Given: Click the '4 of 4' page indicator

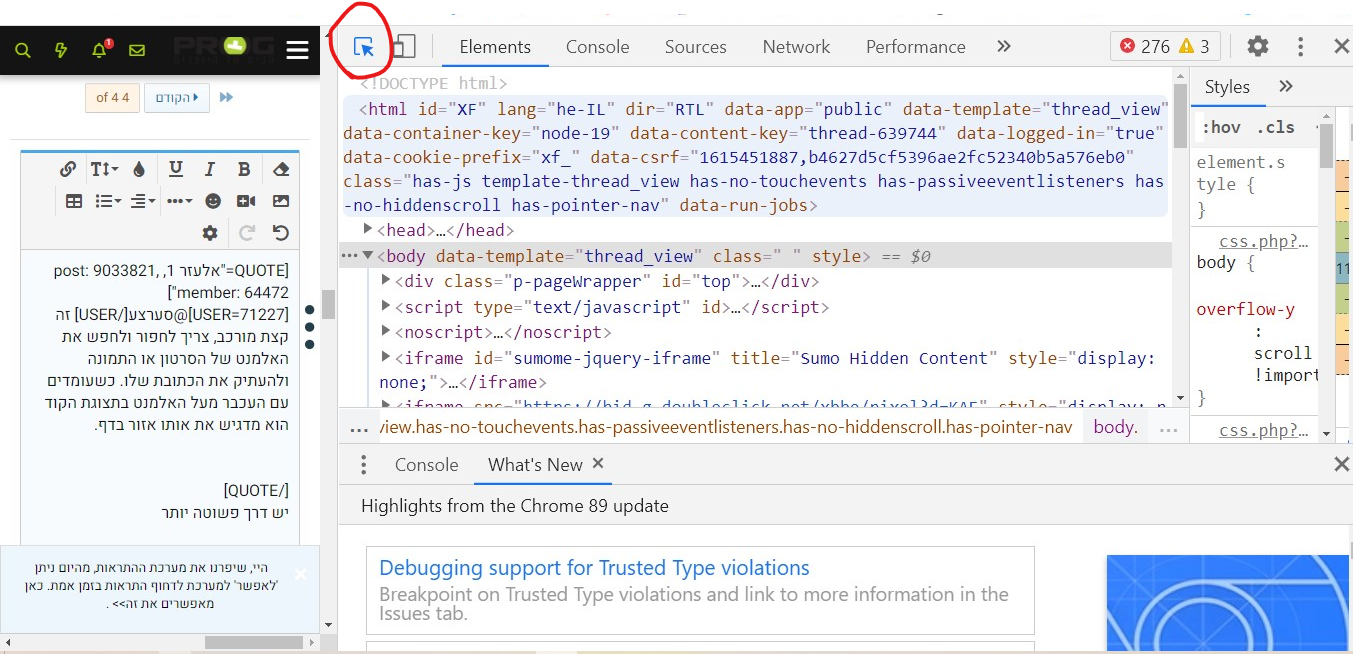Looking at the screenshot, I should [112, 98].
